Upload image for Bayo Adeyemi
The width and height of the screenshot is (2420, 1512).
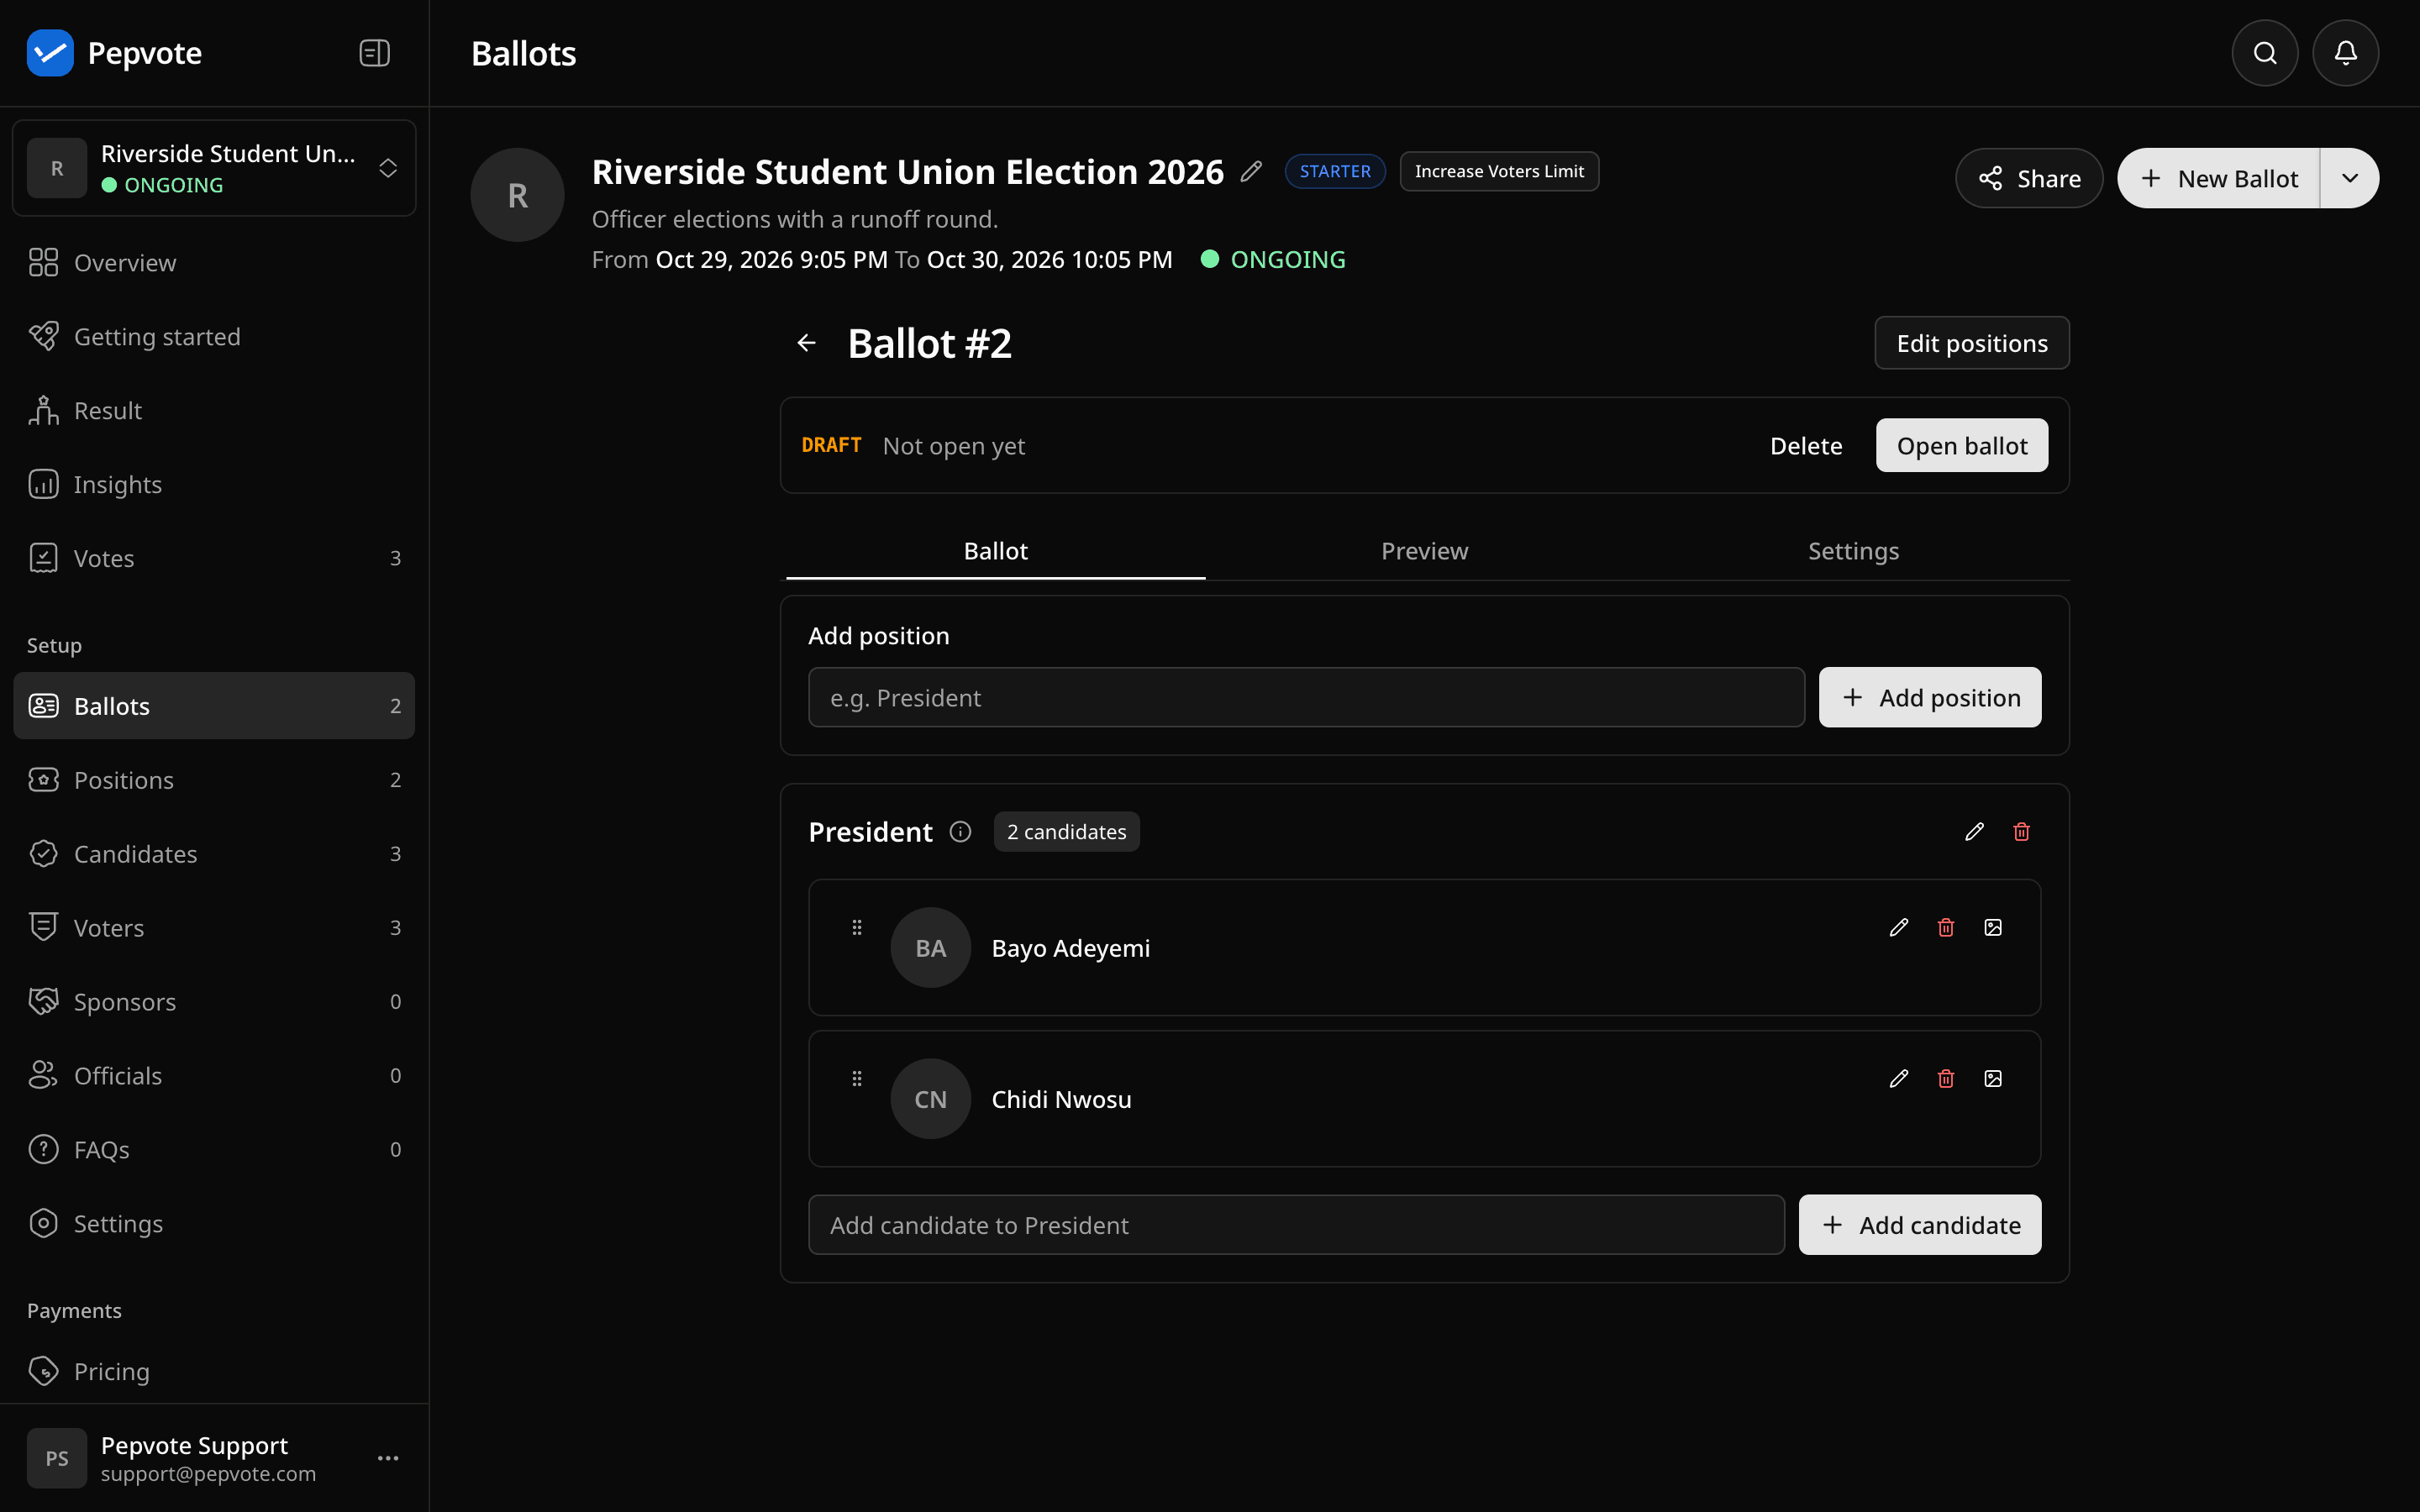[x=1992, y=928]
